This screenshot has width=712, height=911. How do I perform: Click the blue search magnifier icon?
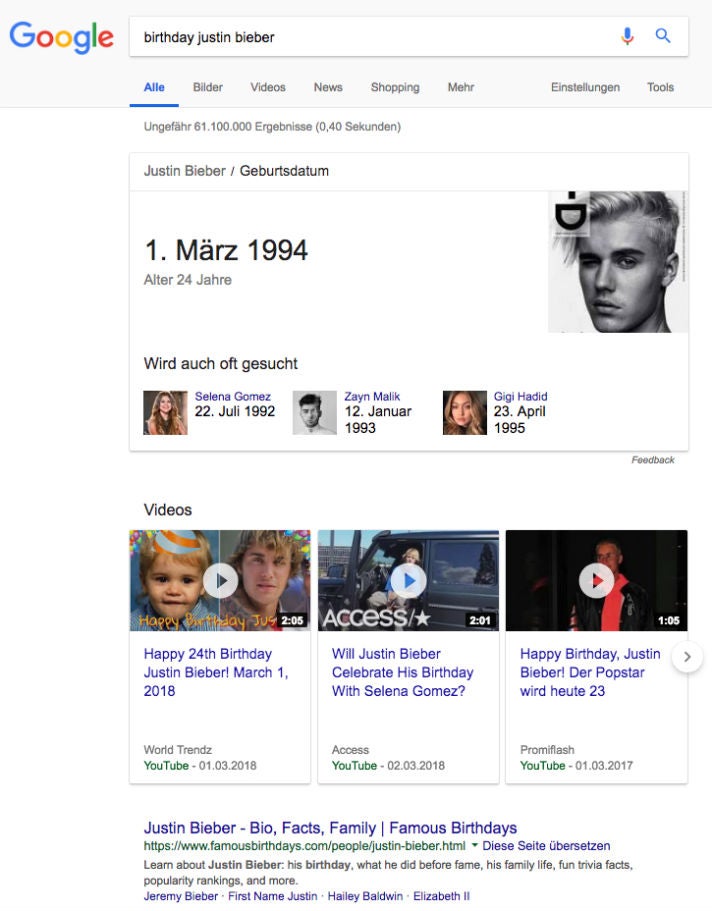coord(662,37)
